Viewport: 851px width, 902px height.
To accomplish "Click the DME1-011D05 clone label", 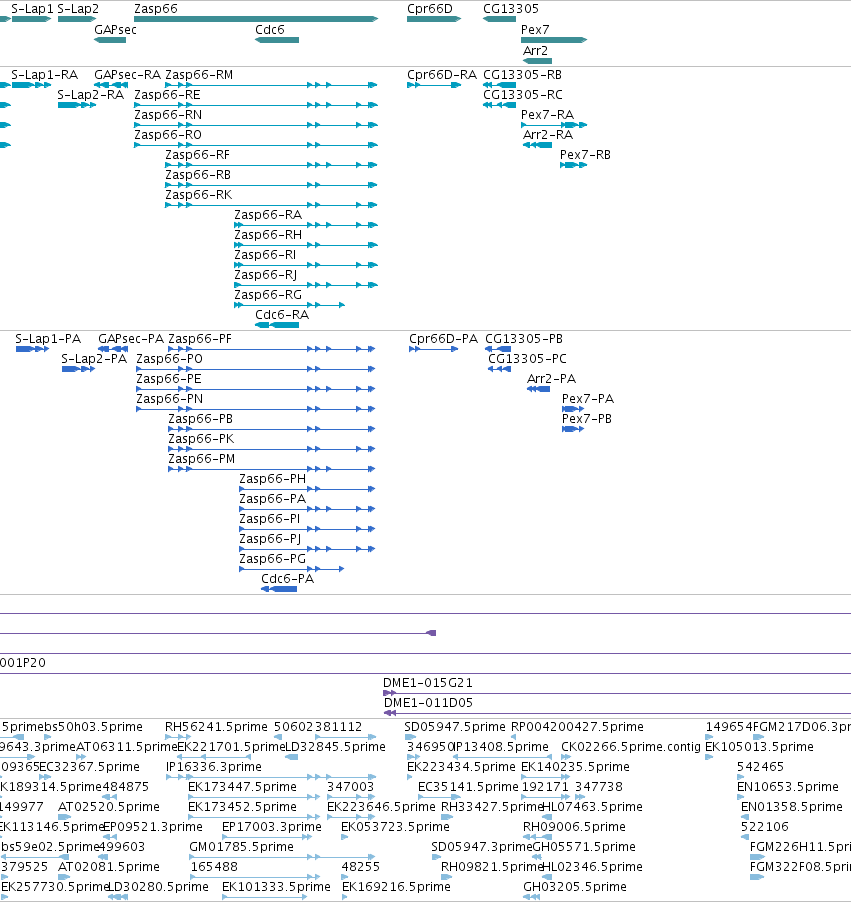I will click(x=428, y=702).
